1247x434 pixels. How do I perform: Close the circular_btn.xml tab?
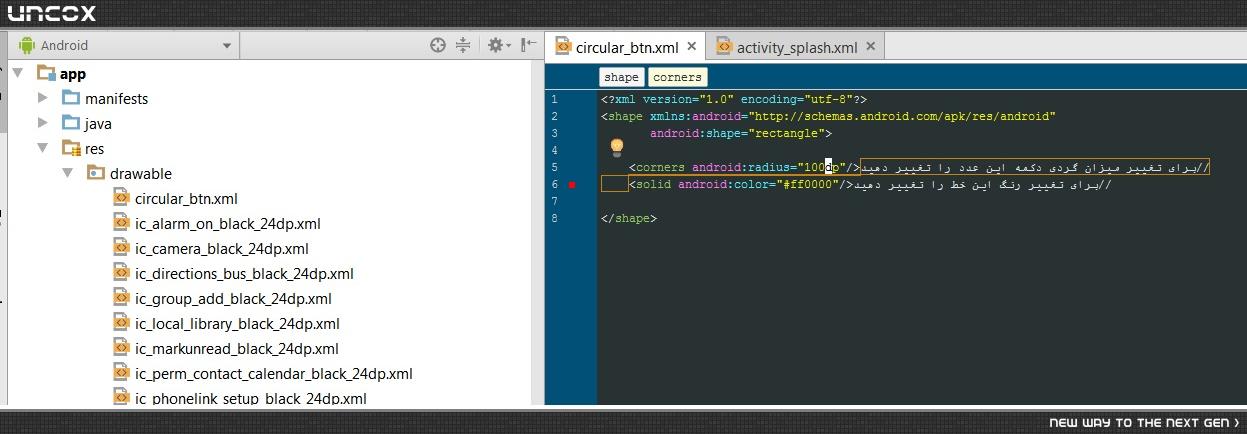[691, 46]
